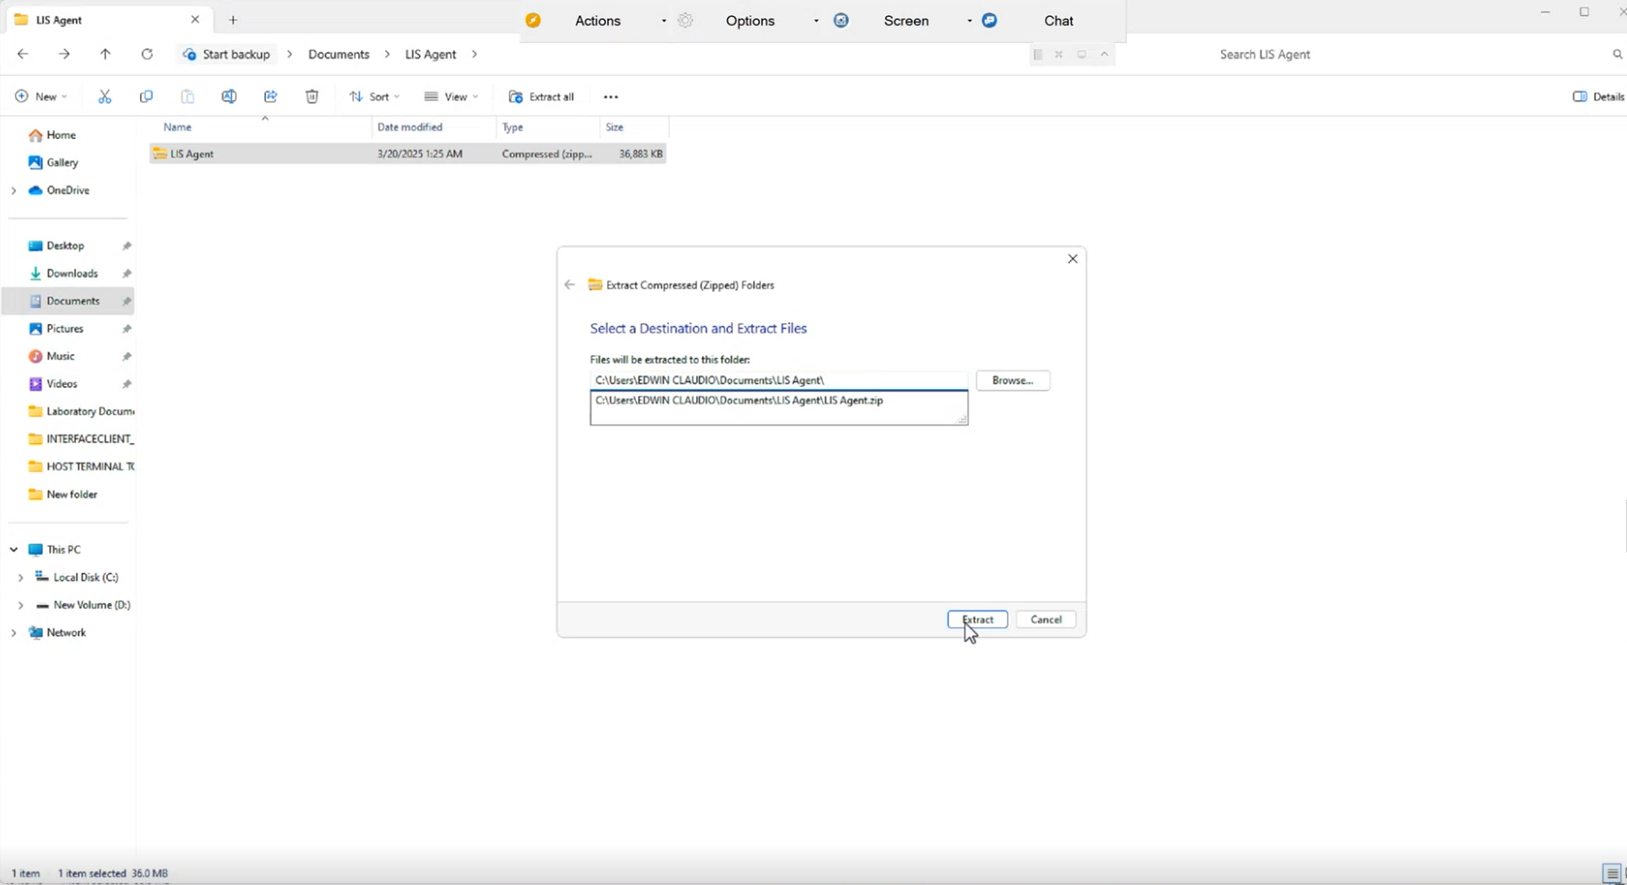1627x885 pixels.
Task: Click the search magnifier icon
Action: tap(1617, 54)
